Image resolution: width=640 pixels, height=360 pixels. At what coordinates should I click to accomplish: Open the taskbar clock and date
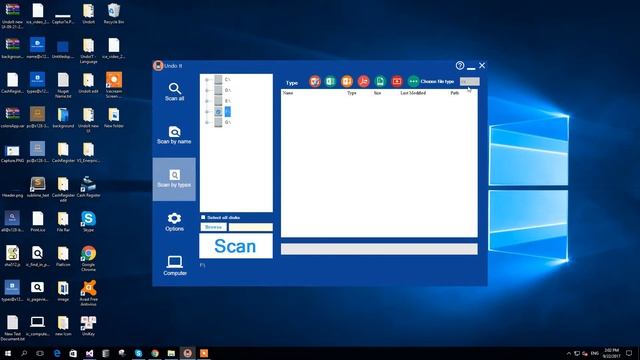click(611, 353)
